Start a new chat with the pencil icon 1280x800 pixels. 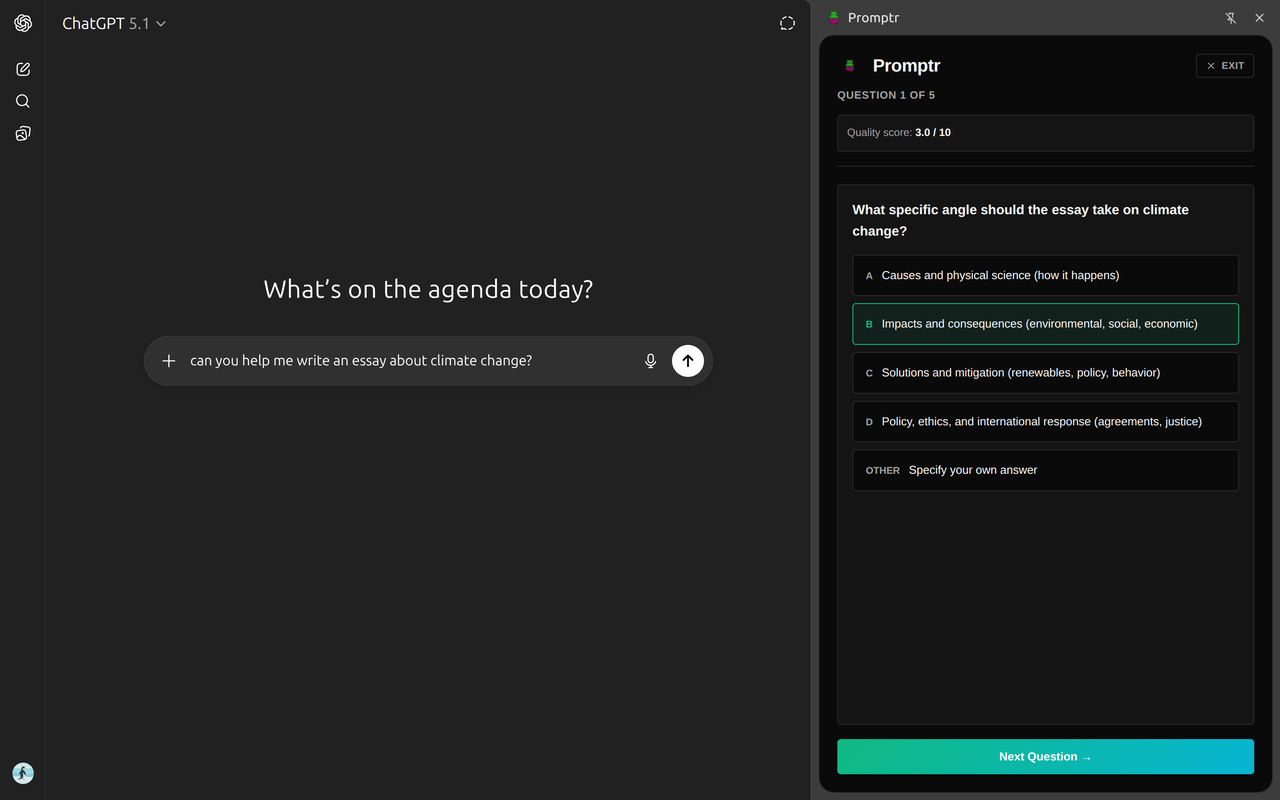pos(23,69)
